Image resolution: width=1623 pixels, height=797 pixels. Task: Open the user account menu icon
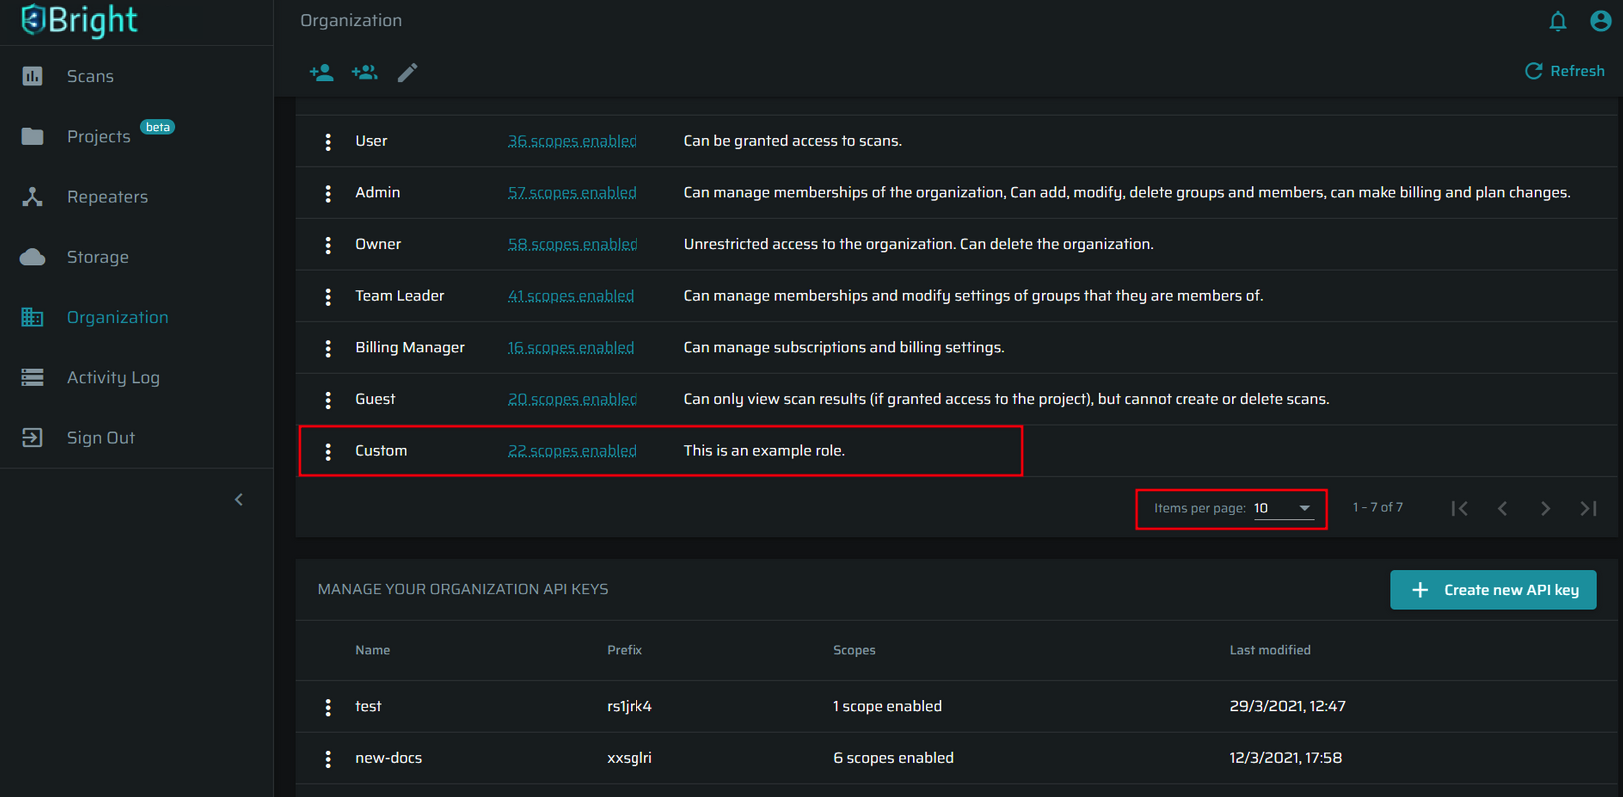pyautogui.click(x=1601, y=20)
